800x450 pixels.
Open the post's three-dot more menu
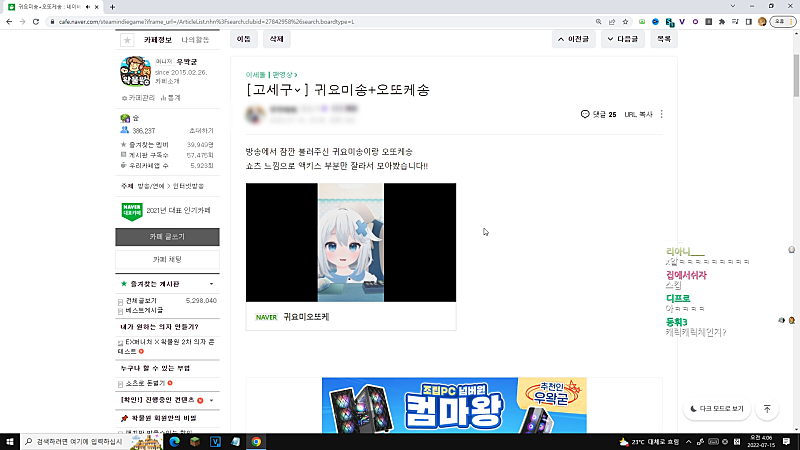[662, 114]
